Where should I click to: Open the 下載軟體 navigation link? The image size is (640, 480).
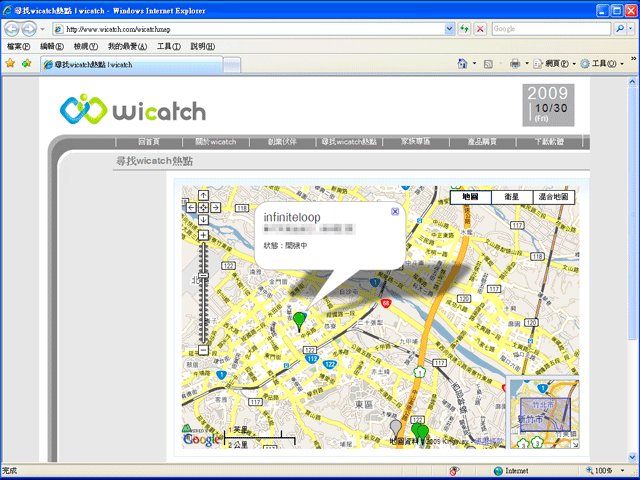pyautogui.click(x=549, y=142)
